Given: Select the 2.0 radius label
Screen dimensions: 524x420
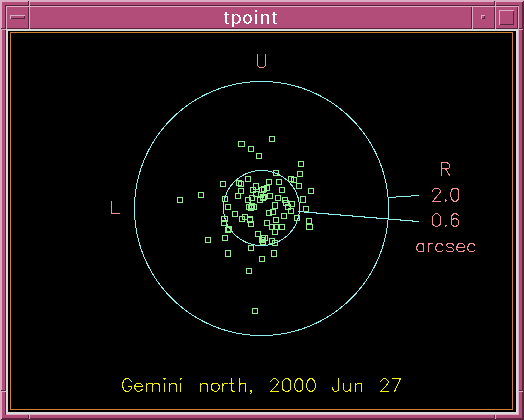Looking at the screenshot, I should [445, 195].
